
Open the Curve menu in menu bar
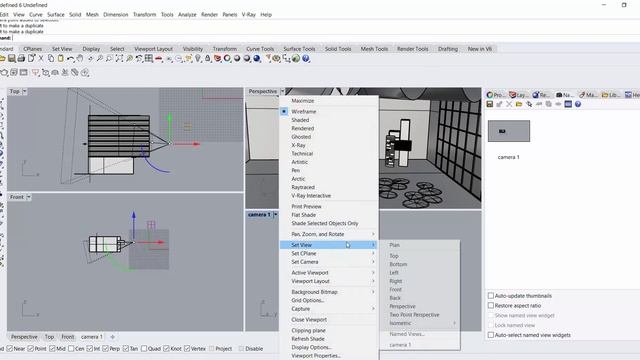click(36, 14)
